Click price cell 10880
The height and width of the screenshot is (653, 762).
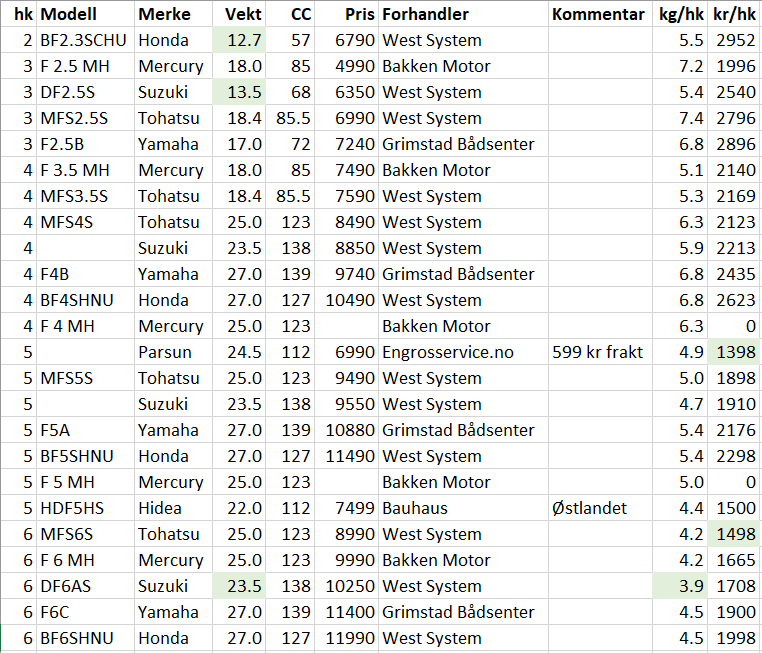tap(346, 430)
